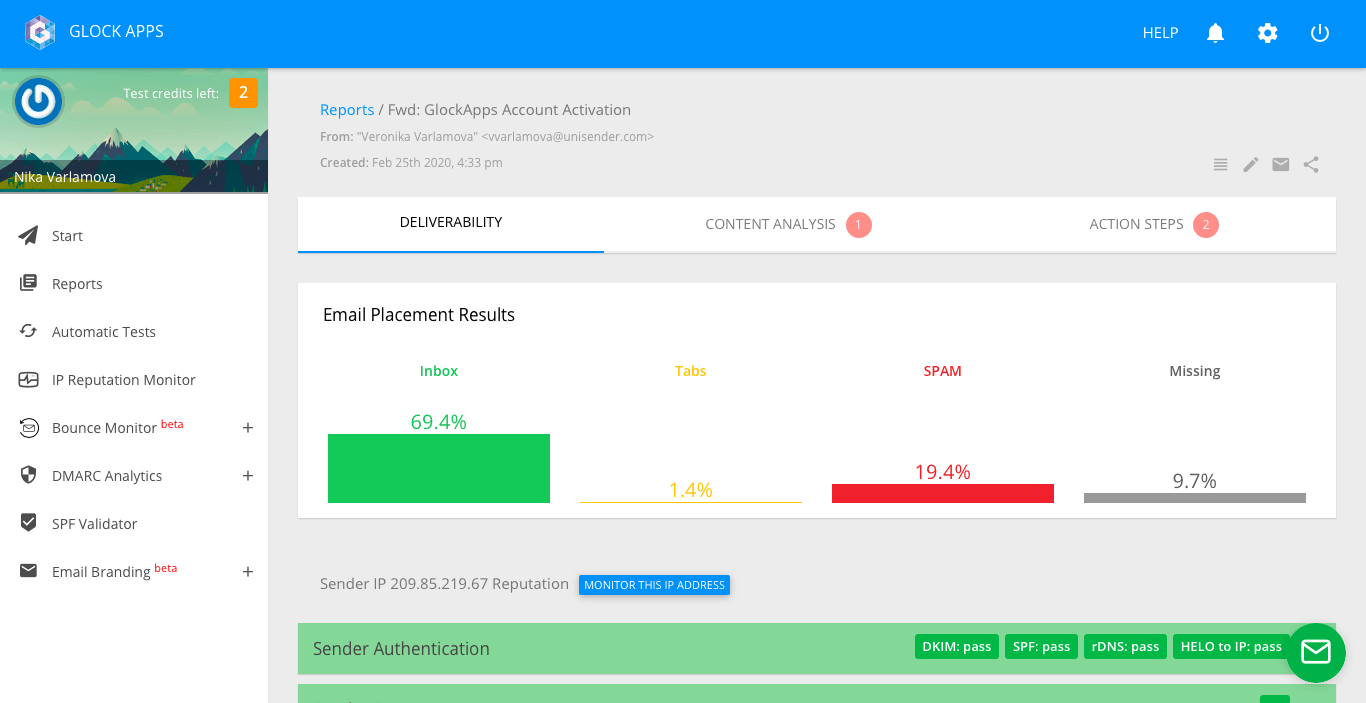Click the envelope email report icon
Screen dimensions: 1366x703
pyautogui.click(x=1280, y=165)
